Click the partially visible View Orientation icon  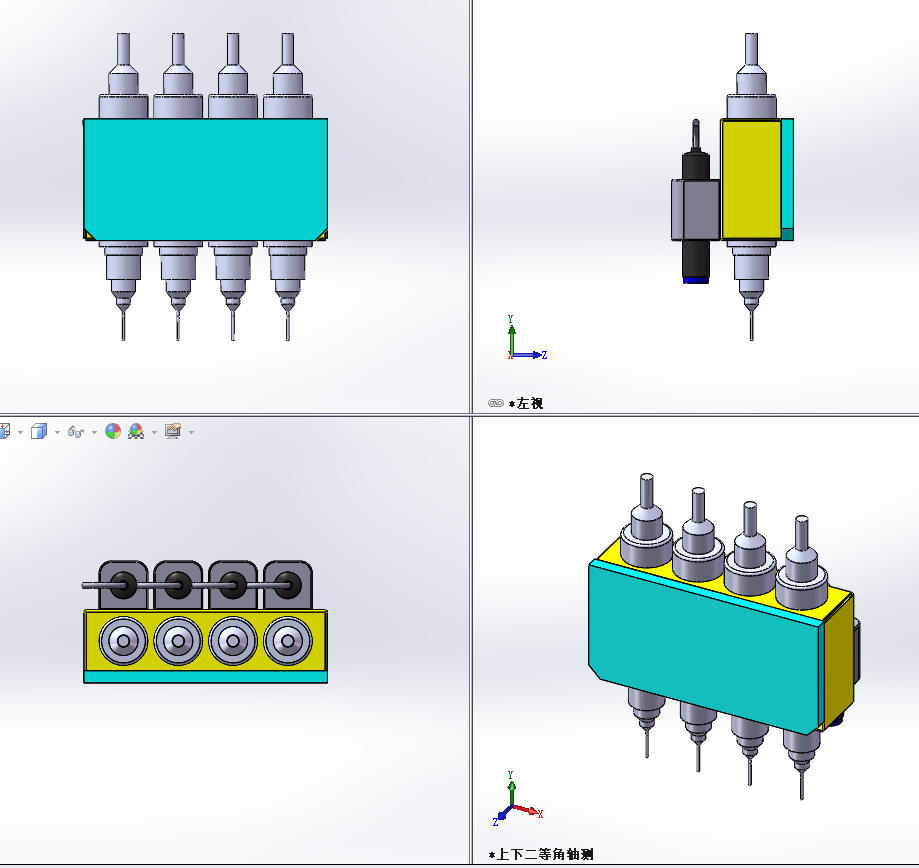pos(5,432)
